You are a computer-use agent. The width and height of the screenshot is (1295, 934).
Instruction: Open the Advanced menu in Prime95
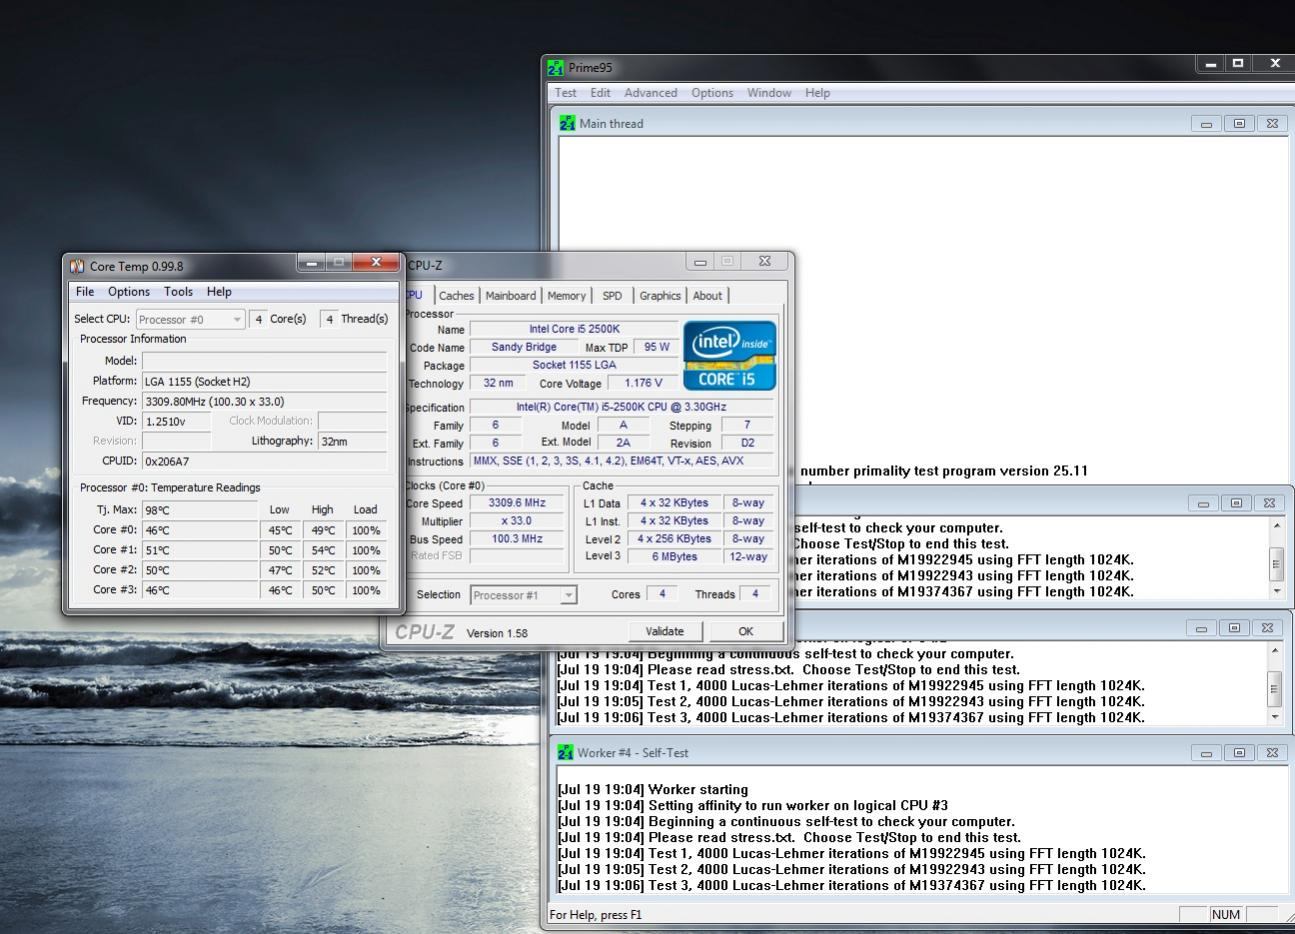point(650,93)
